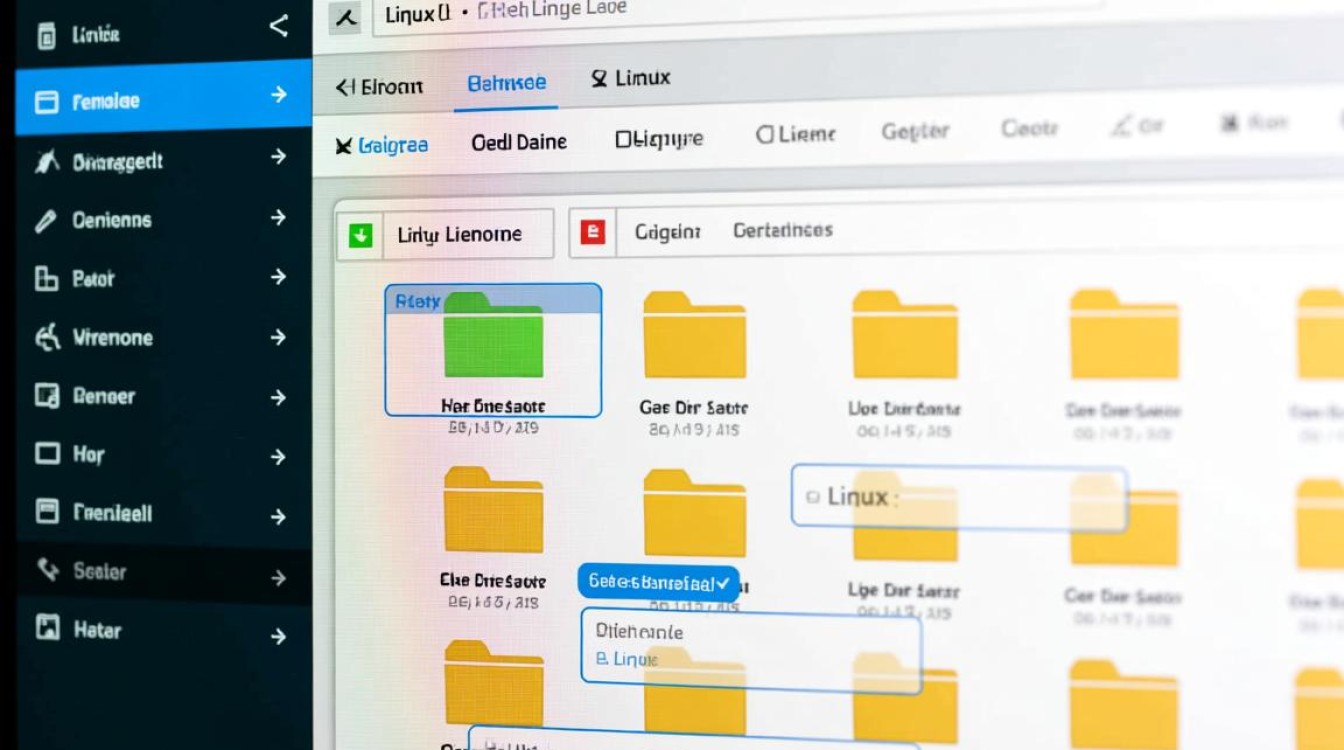Viewport: 1344px width, 750px height.
Task: Open the green Har Dnesaote folder
Action: (x=493, y=336)
